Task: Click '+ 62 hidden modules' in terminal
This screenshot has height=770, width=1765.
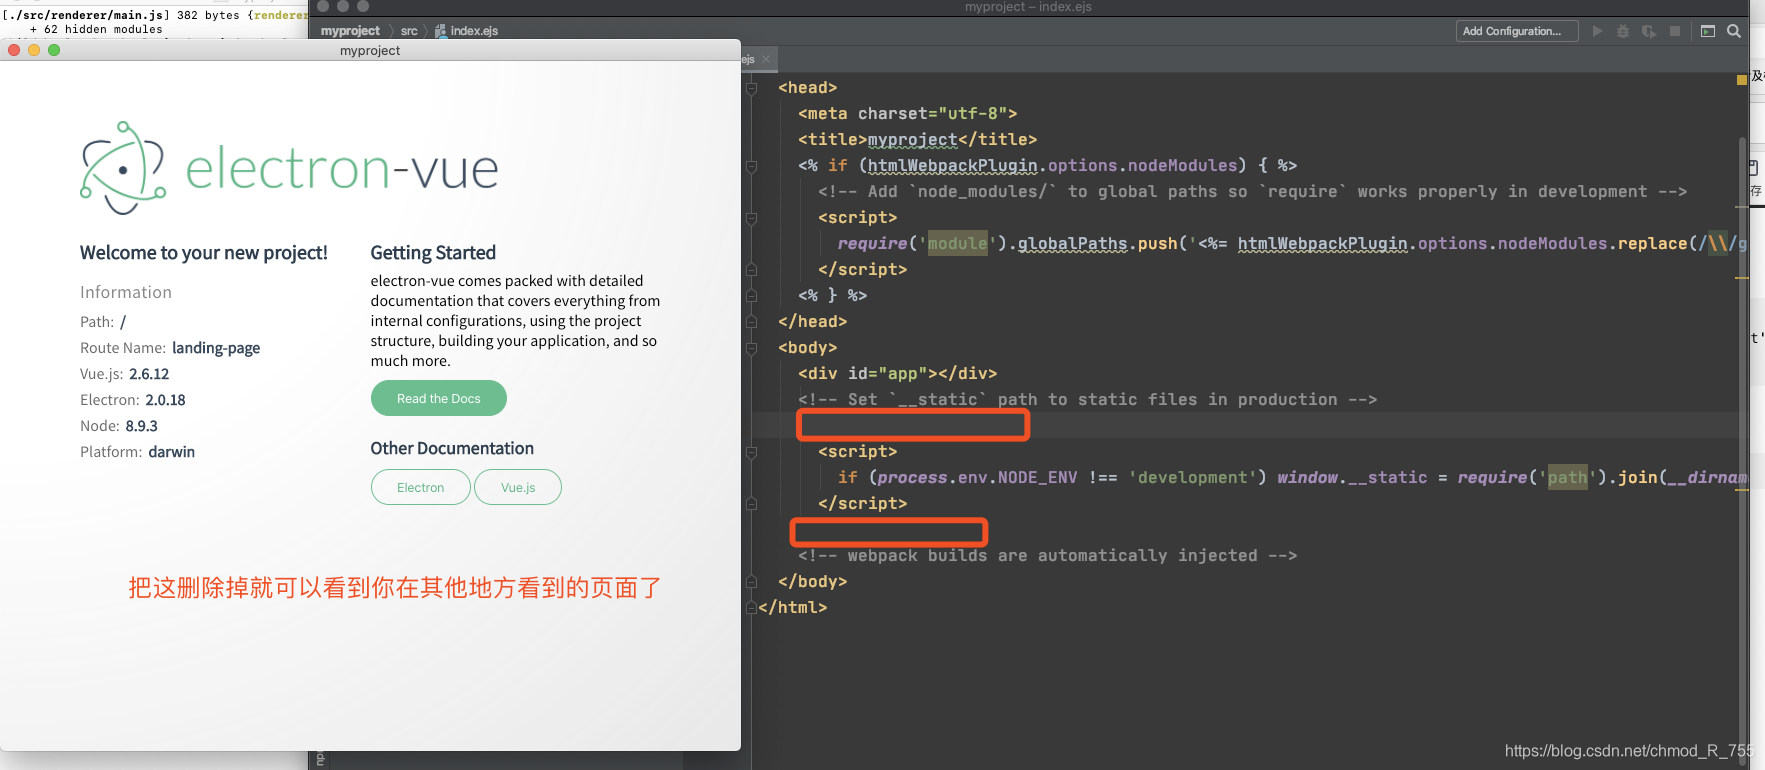Action: (x=96, y=29)
